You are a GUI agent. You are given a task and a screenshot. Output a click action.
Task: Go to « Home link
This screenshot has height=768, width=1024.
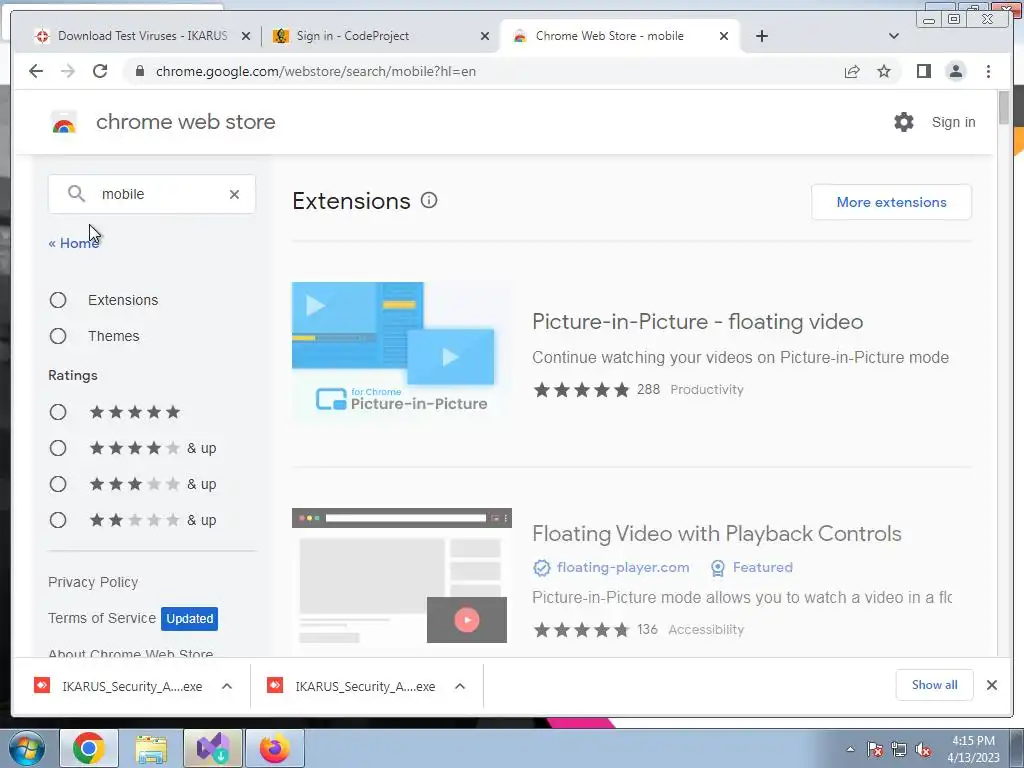74,243
